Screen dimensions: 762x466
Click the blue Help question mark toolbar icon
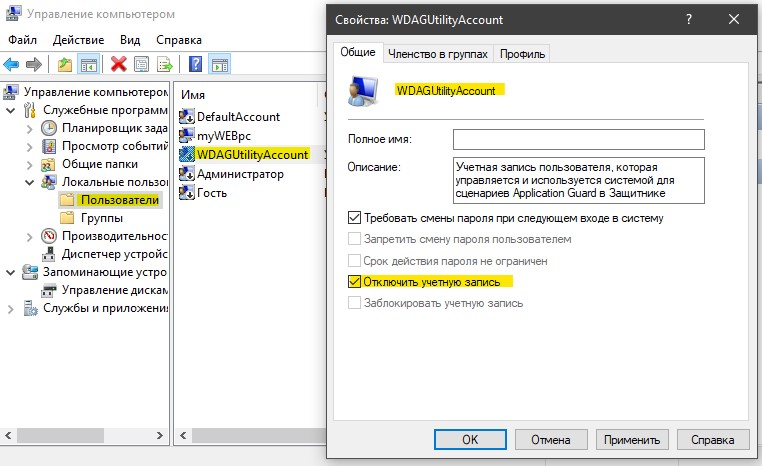pos(195,64)
